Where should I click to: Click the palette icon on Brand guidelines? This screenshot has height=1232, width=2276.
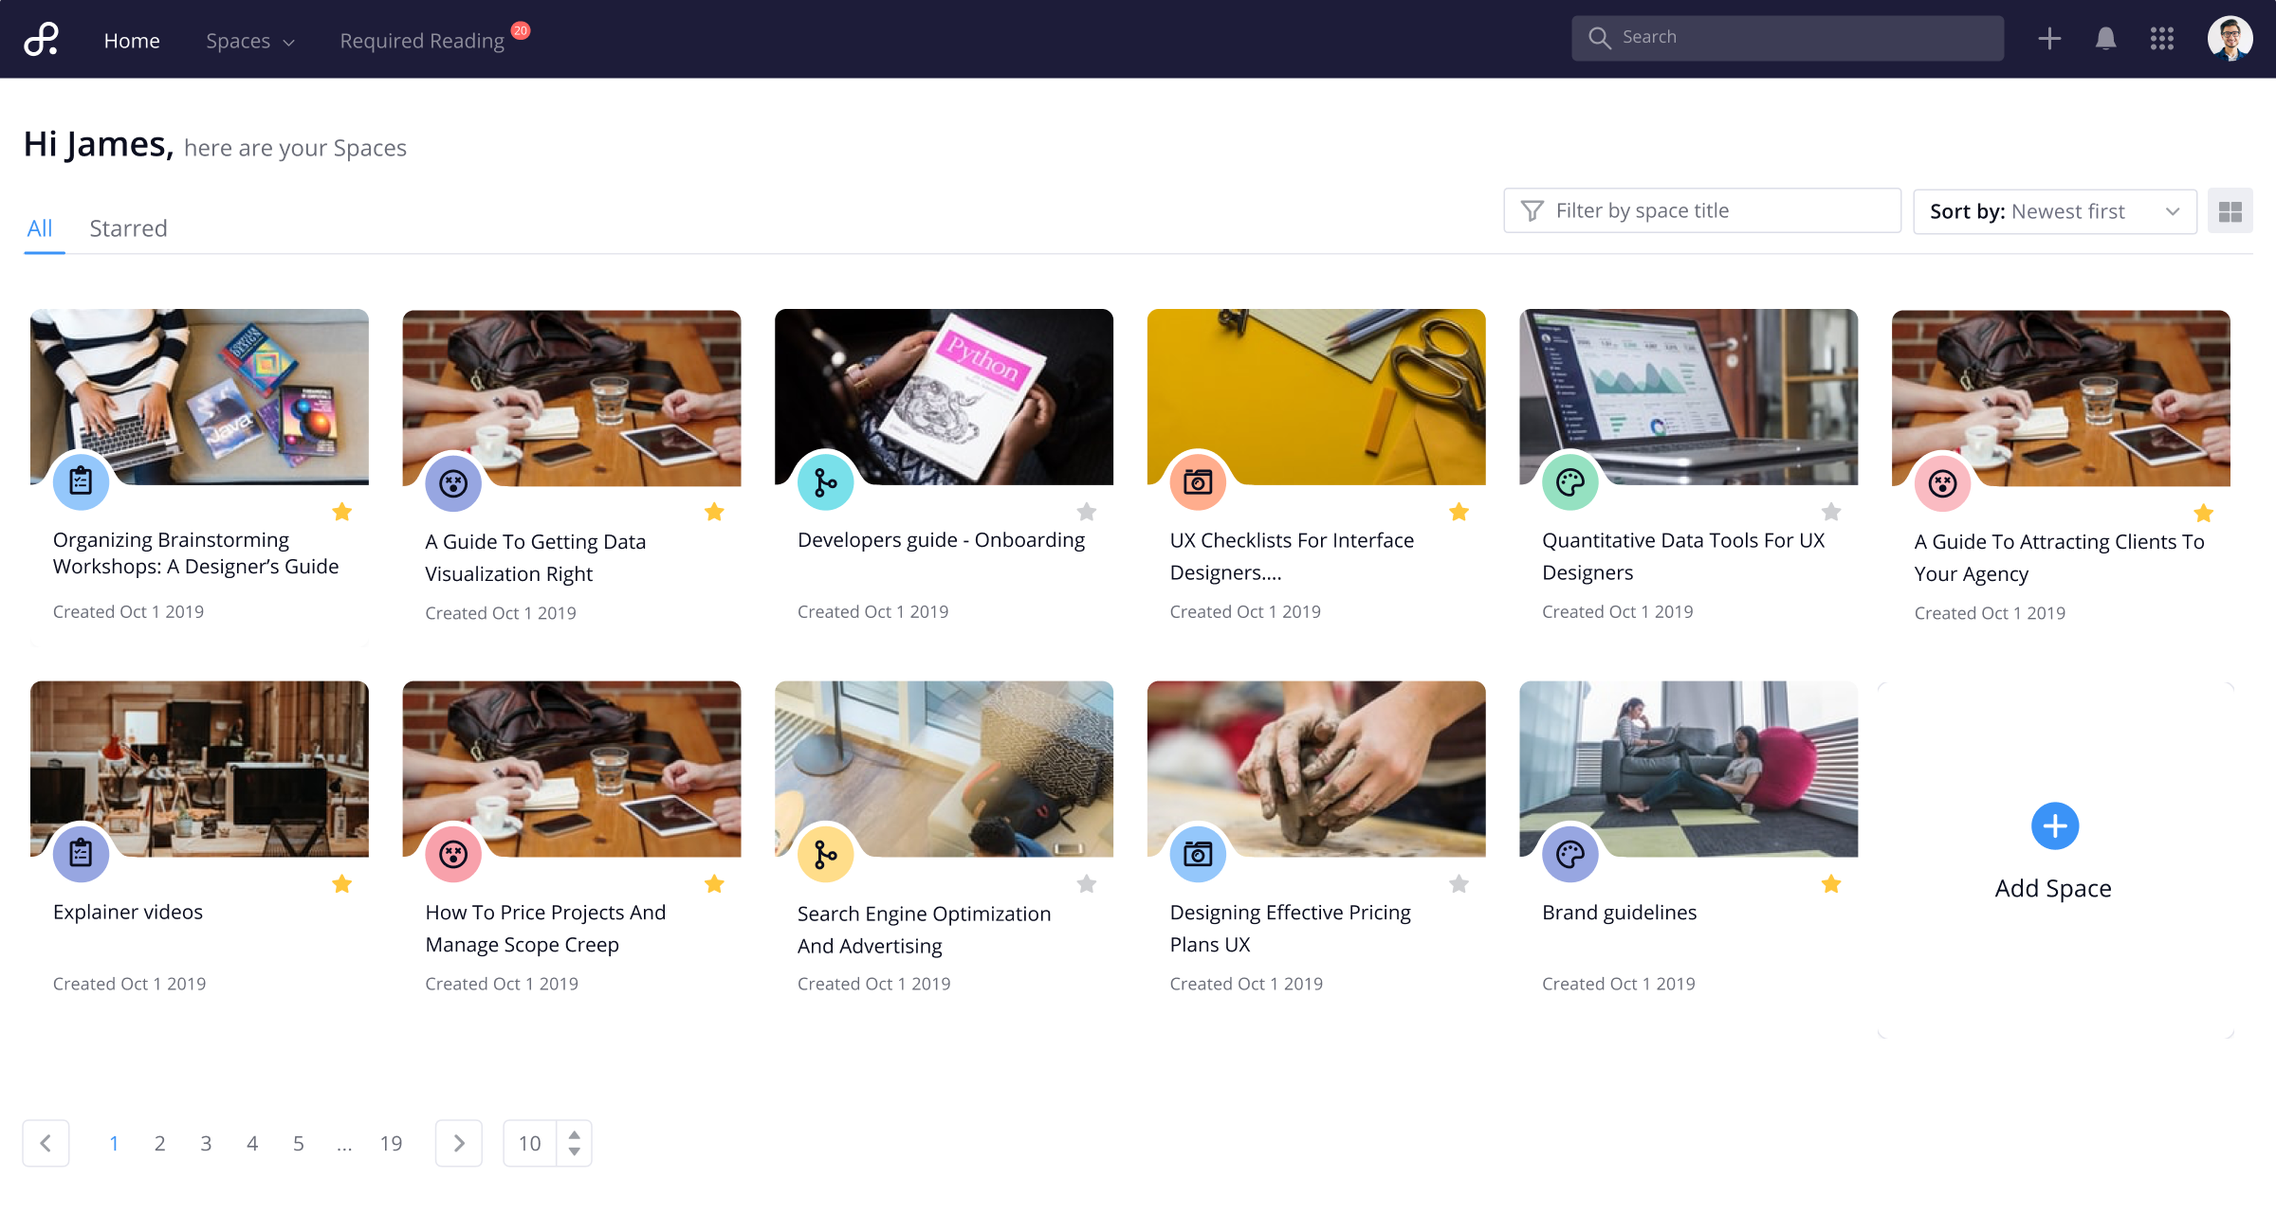(x=1569, y=853)
